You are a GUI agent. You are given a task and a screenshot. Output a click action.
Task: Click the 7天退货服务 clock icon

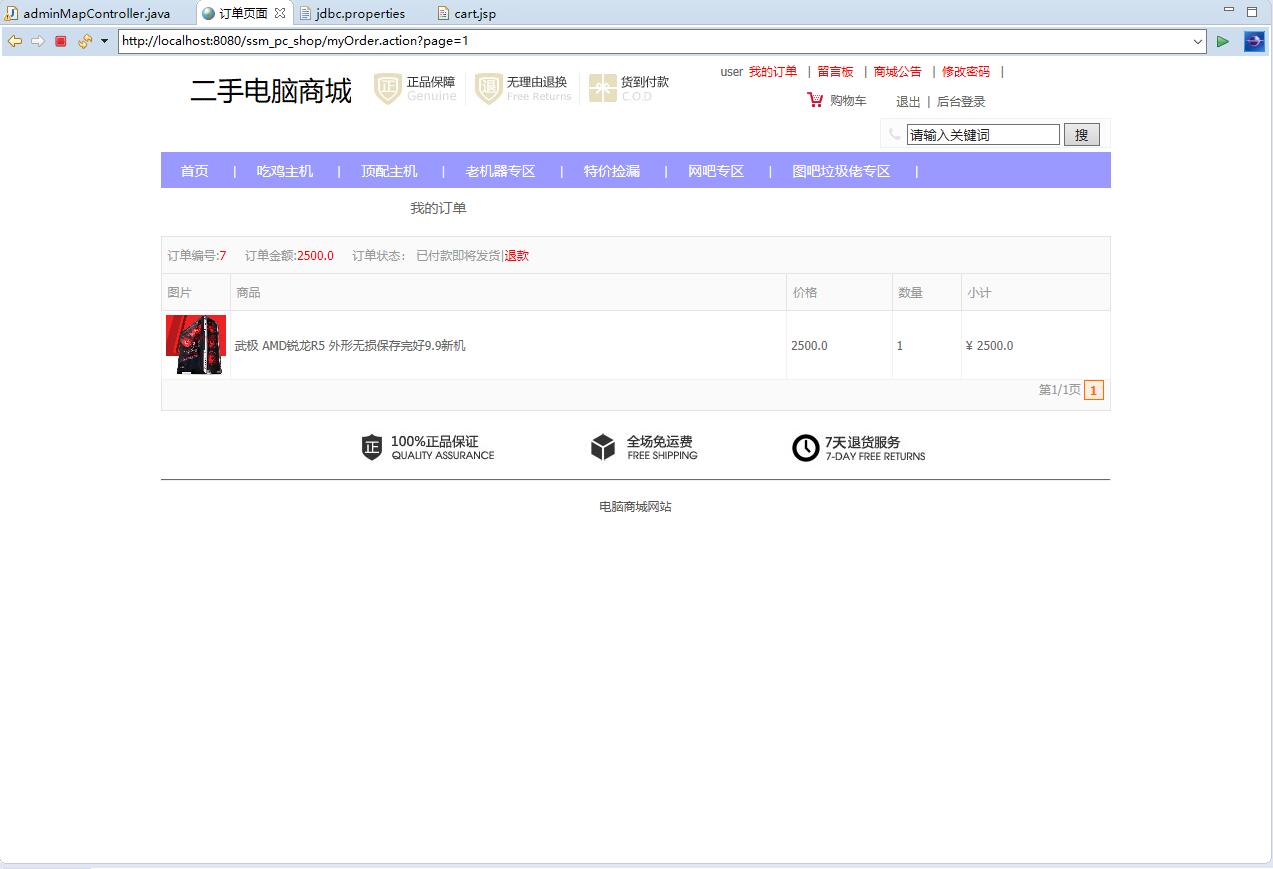pyautogui.click(x=806, y=448)
